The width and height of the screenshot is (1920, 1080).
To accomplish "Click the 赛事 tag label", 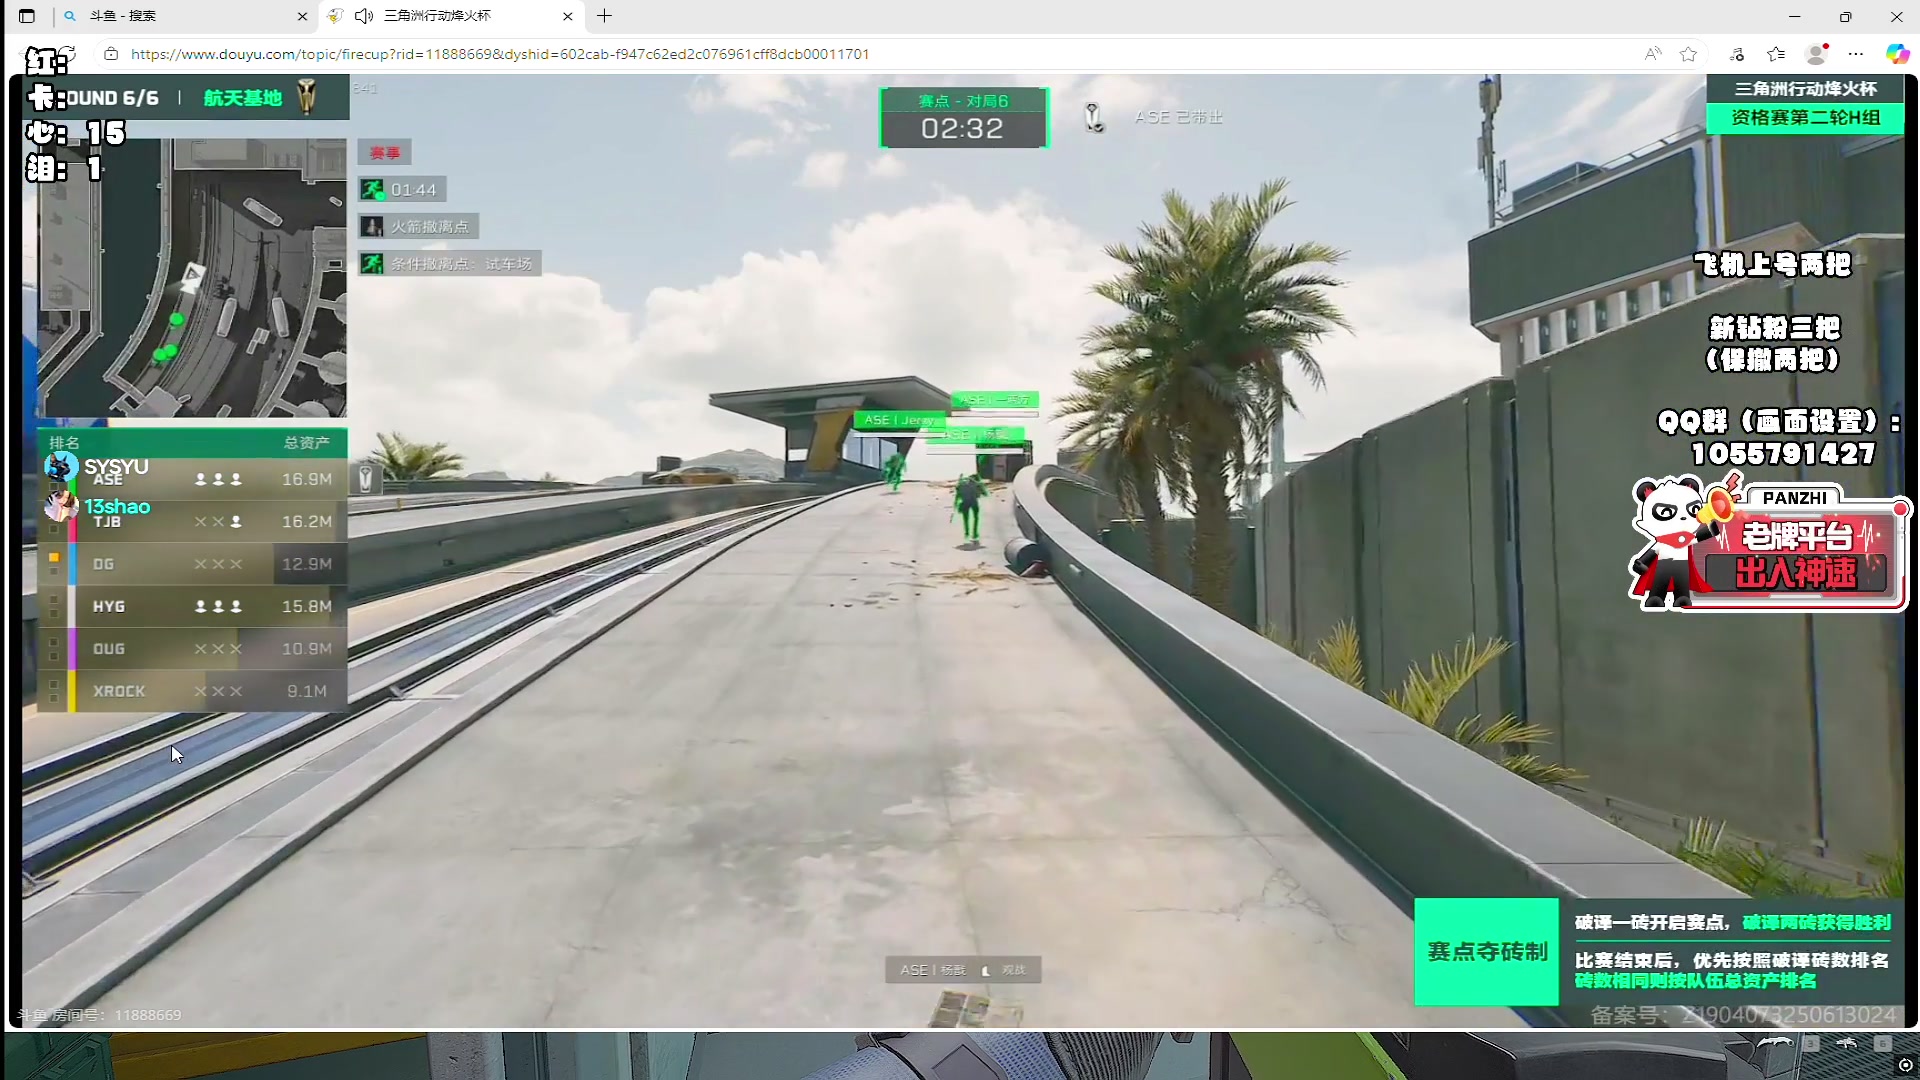I will [385, 153].
